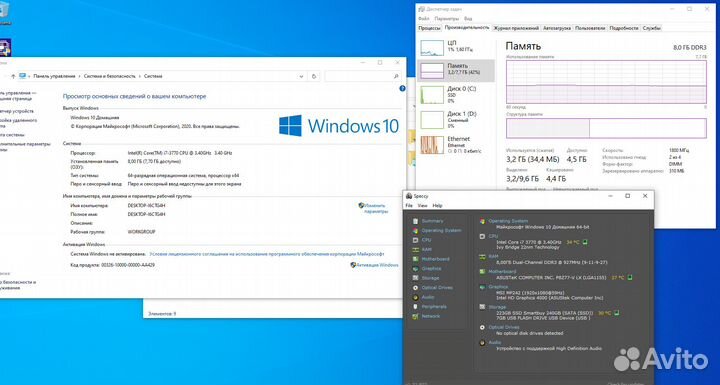Click the CPU temperature indicator icon beside 34 °C
Image resolution: width=720 pixels, height=385 pixels.
586,242
